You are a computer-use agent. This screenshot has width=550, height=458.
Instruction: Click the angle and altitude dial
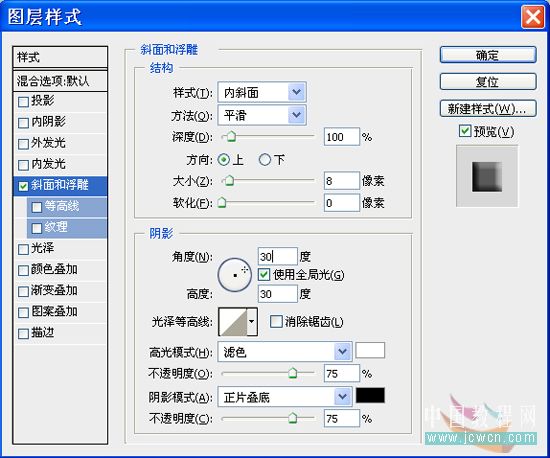coord(235,275)
